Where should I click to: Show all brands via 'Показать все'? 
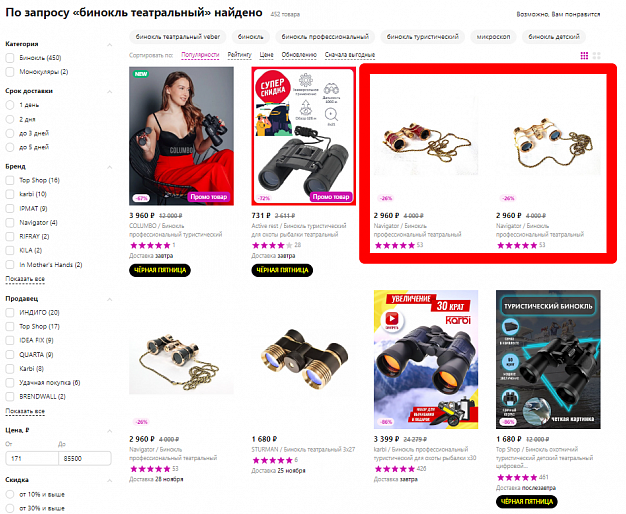coord(25,279)
